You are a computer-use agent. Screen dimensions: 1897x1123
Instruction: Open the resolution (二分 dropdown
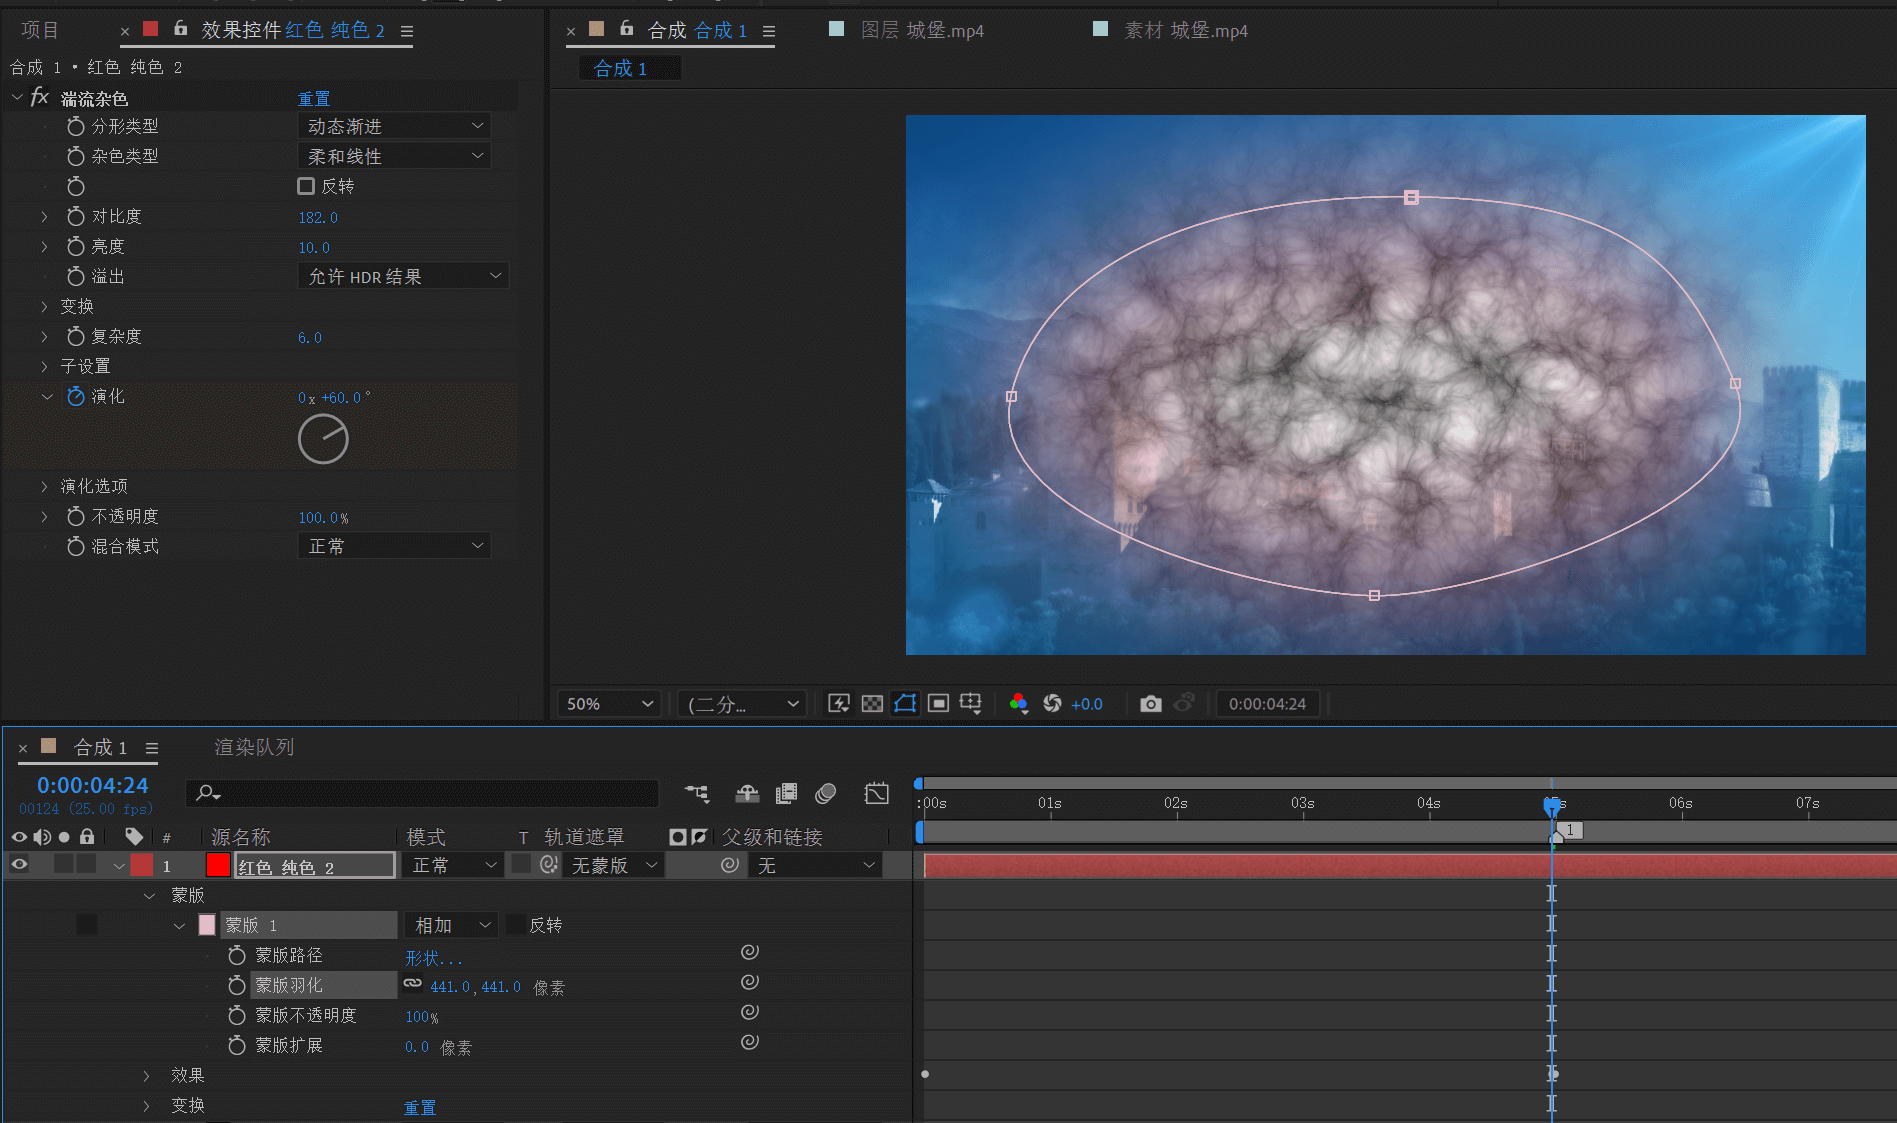(742, 704)
